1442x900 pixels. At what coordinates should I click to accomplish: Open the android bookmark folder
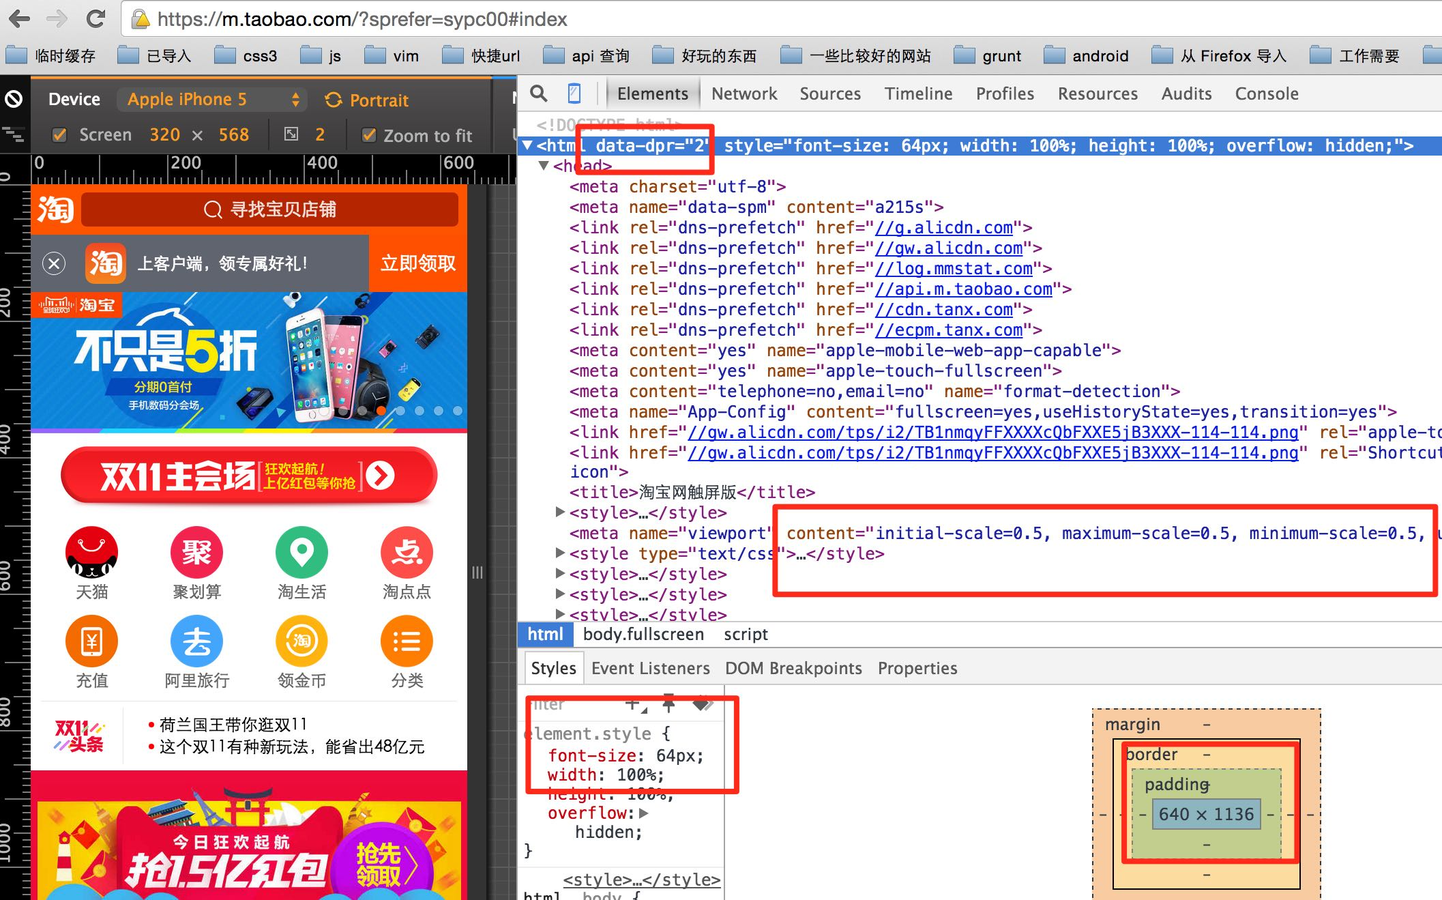(x=1086, y=56)
